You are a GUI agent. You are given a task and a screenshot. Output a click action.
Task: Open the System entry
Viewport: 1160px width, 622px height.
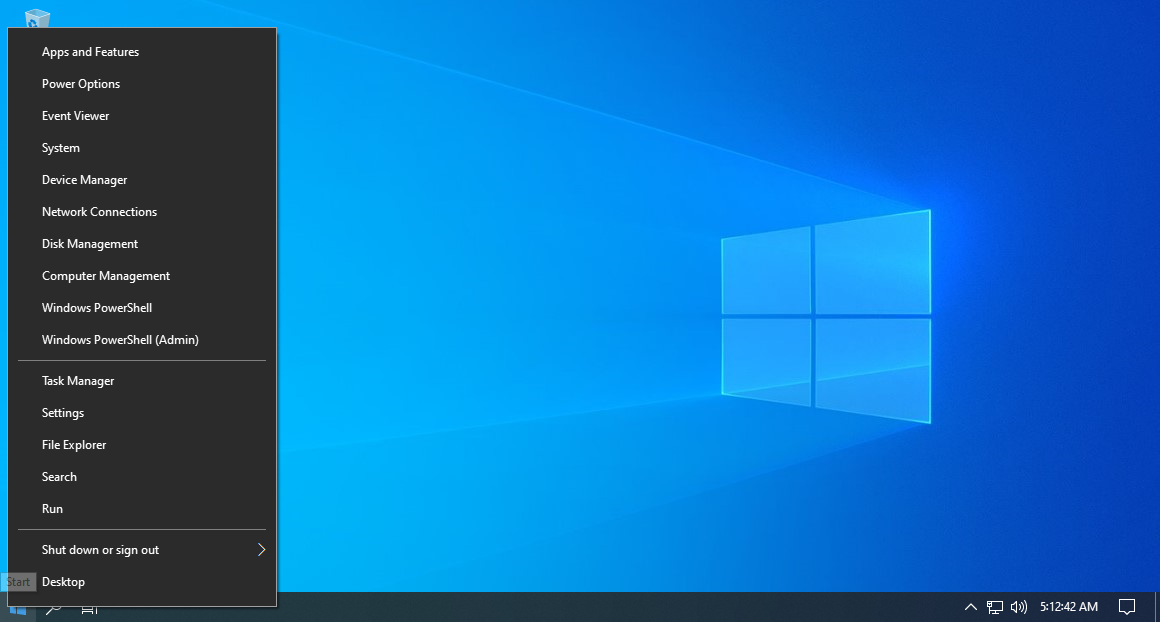pyautogui.click(x=142, y=148)
